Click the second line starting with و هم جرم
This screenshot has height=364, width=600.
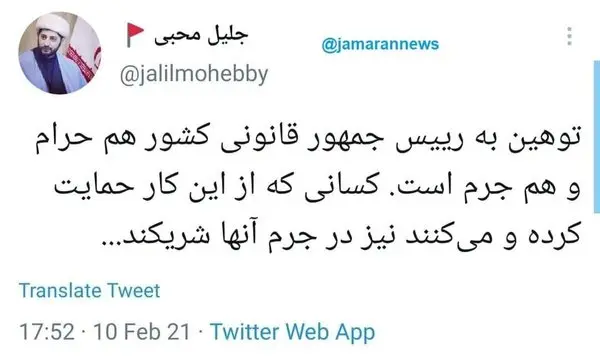point(317,188)
